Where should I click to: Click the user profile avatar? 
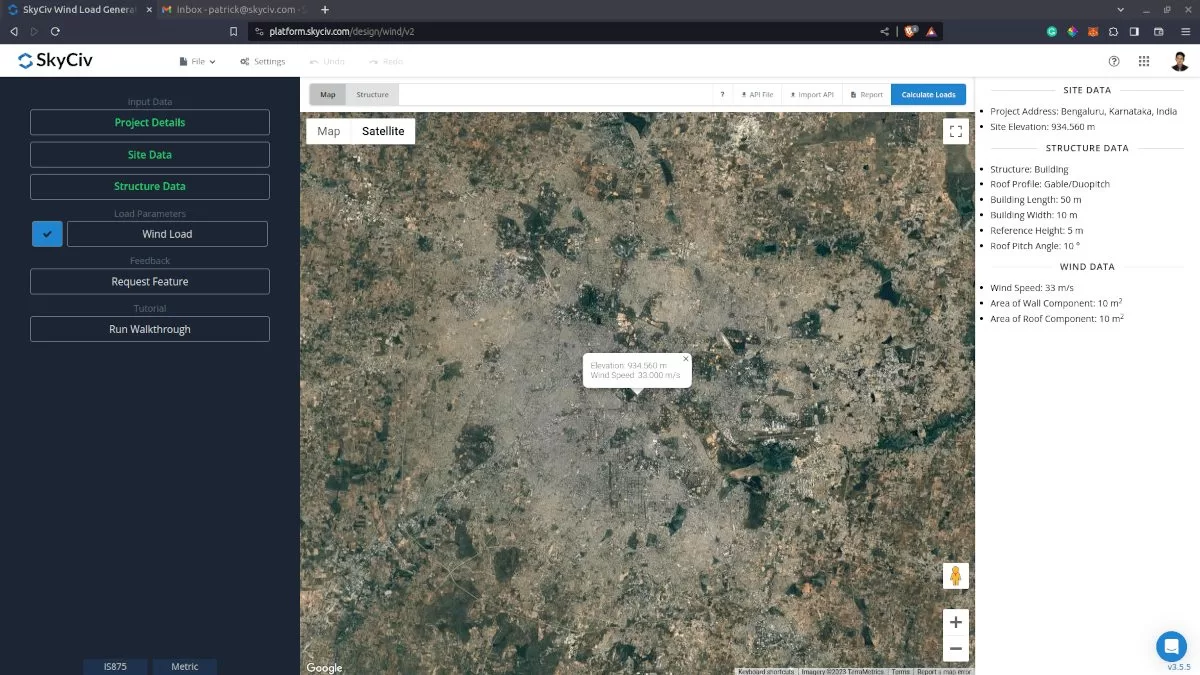(1180, 61)
